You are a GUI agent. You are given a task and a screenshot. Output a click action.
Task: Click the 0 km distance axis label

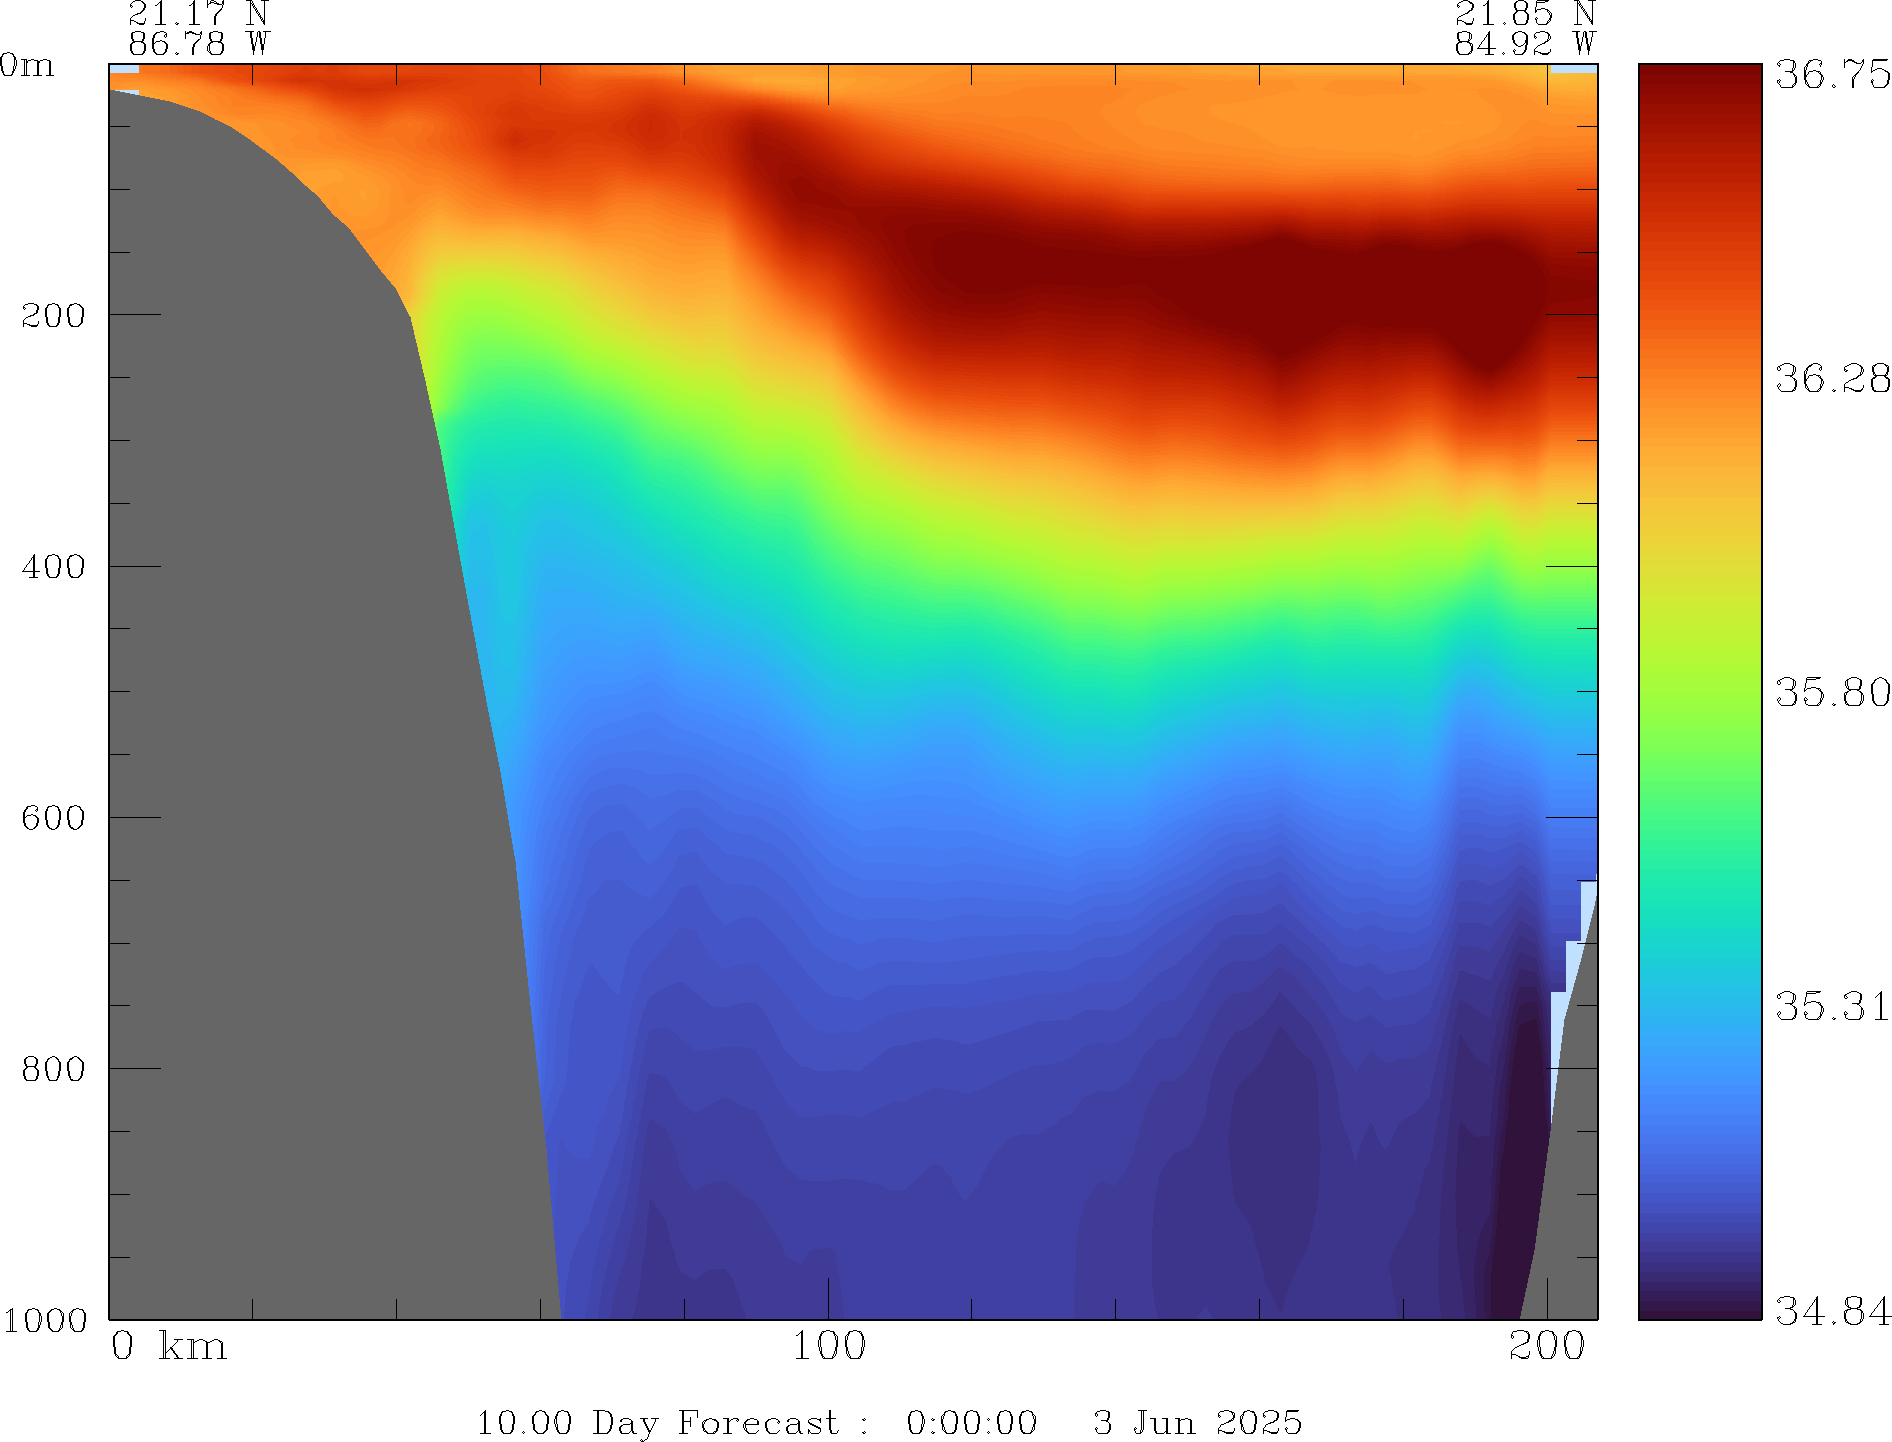(x=168, y=1346)
